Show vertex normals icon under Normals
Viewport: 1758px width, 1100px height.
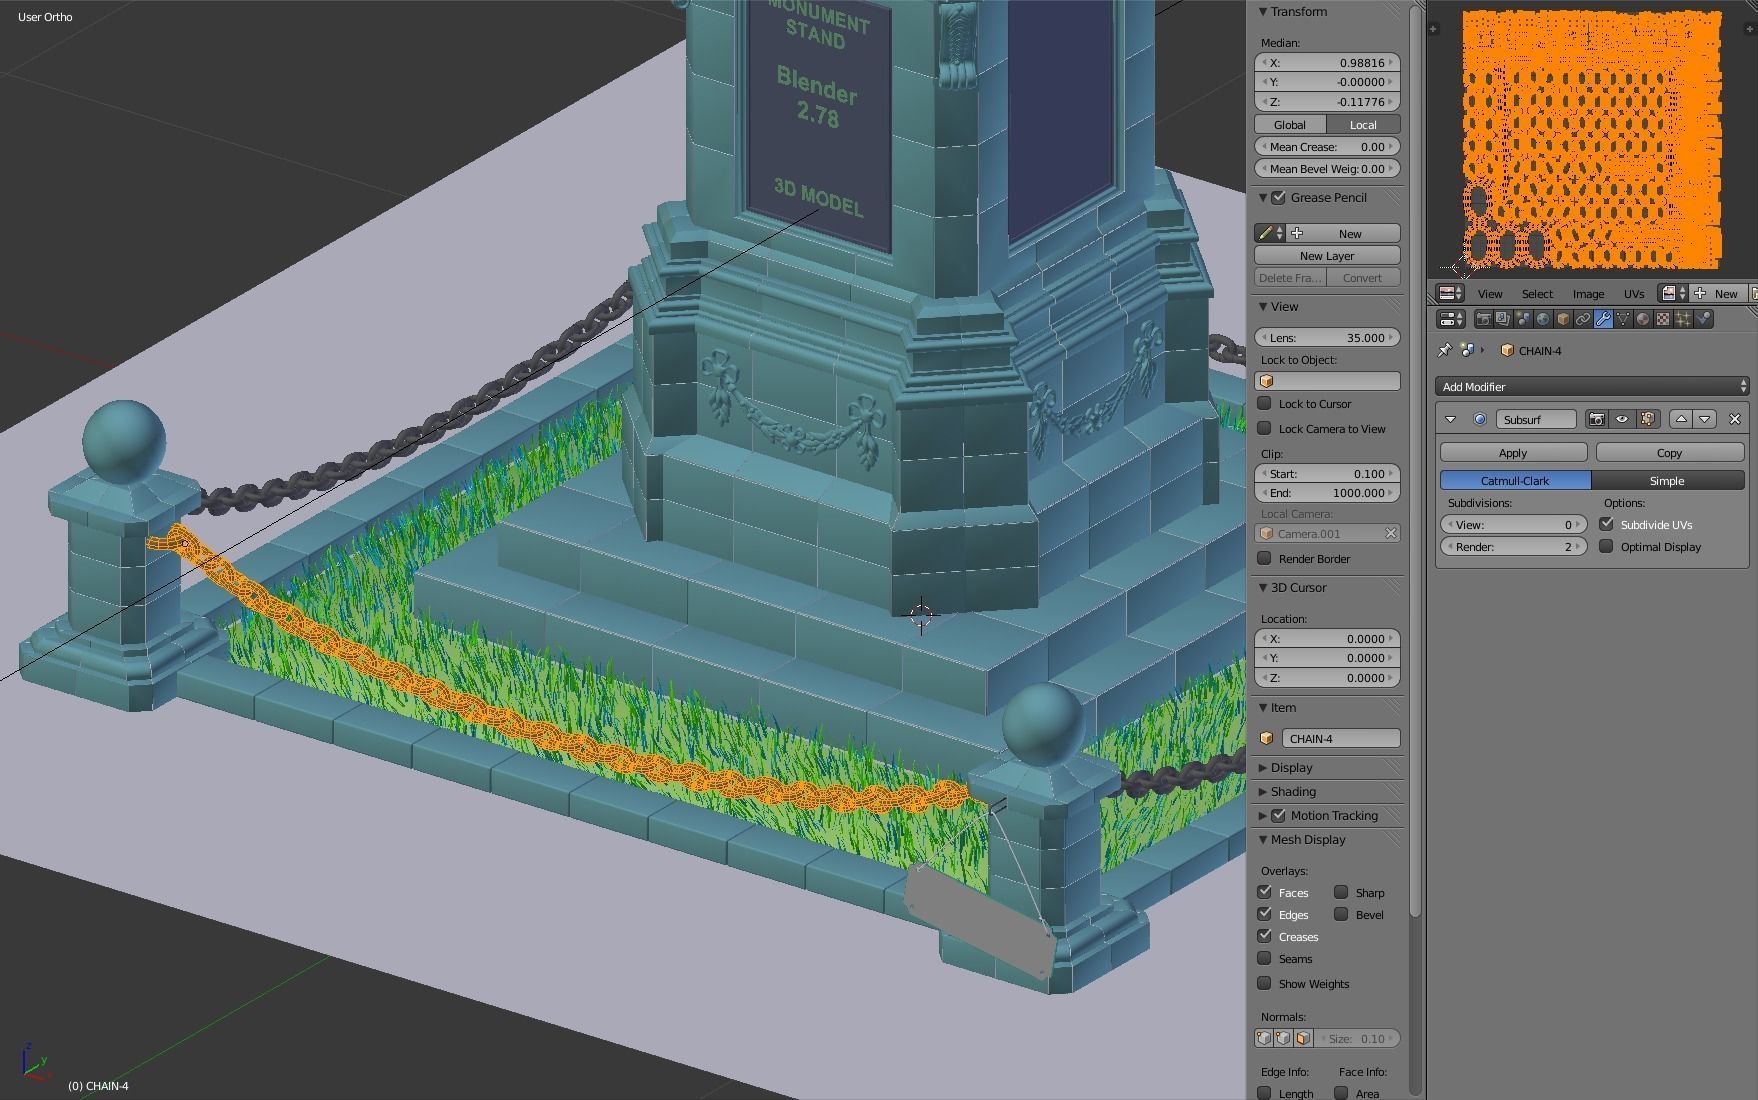tap(1264, 1038)
